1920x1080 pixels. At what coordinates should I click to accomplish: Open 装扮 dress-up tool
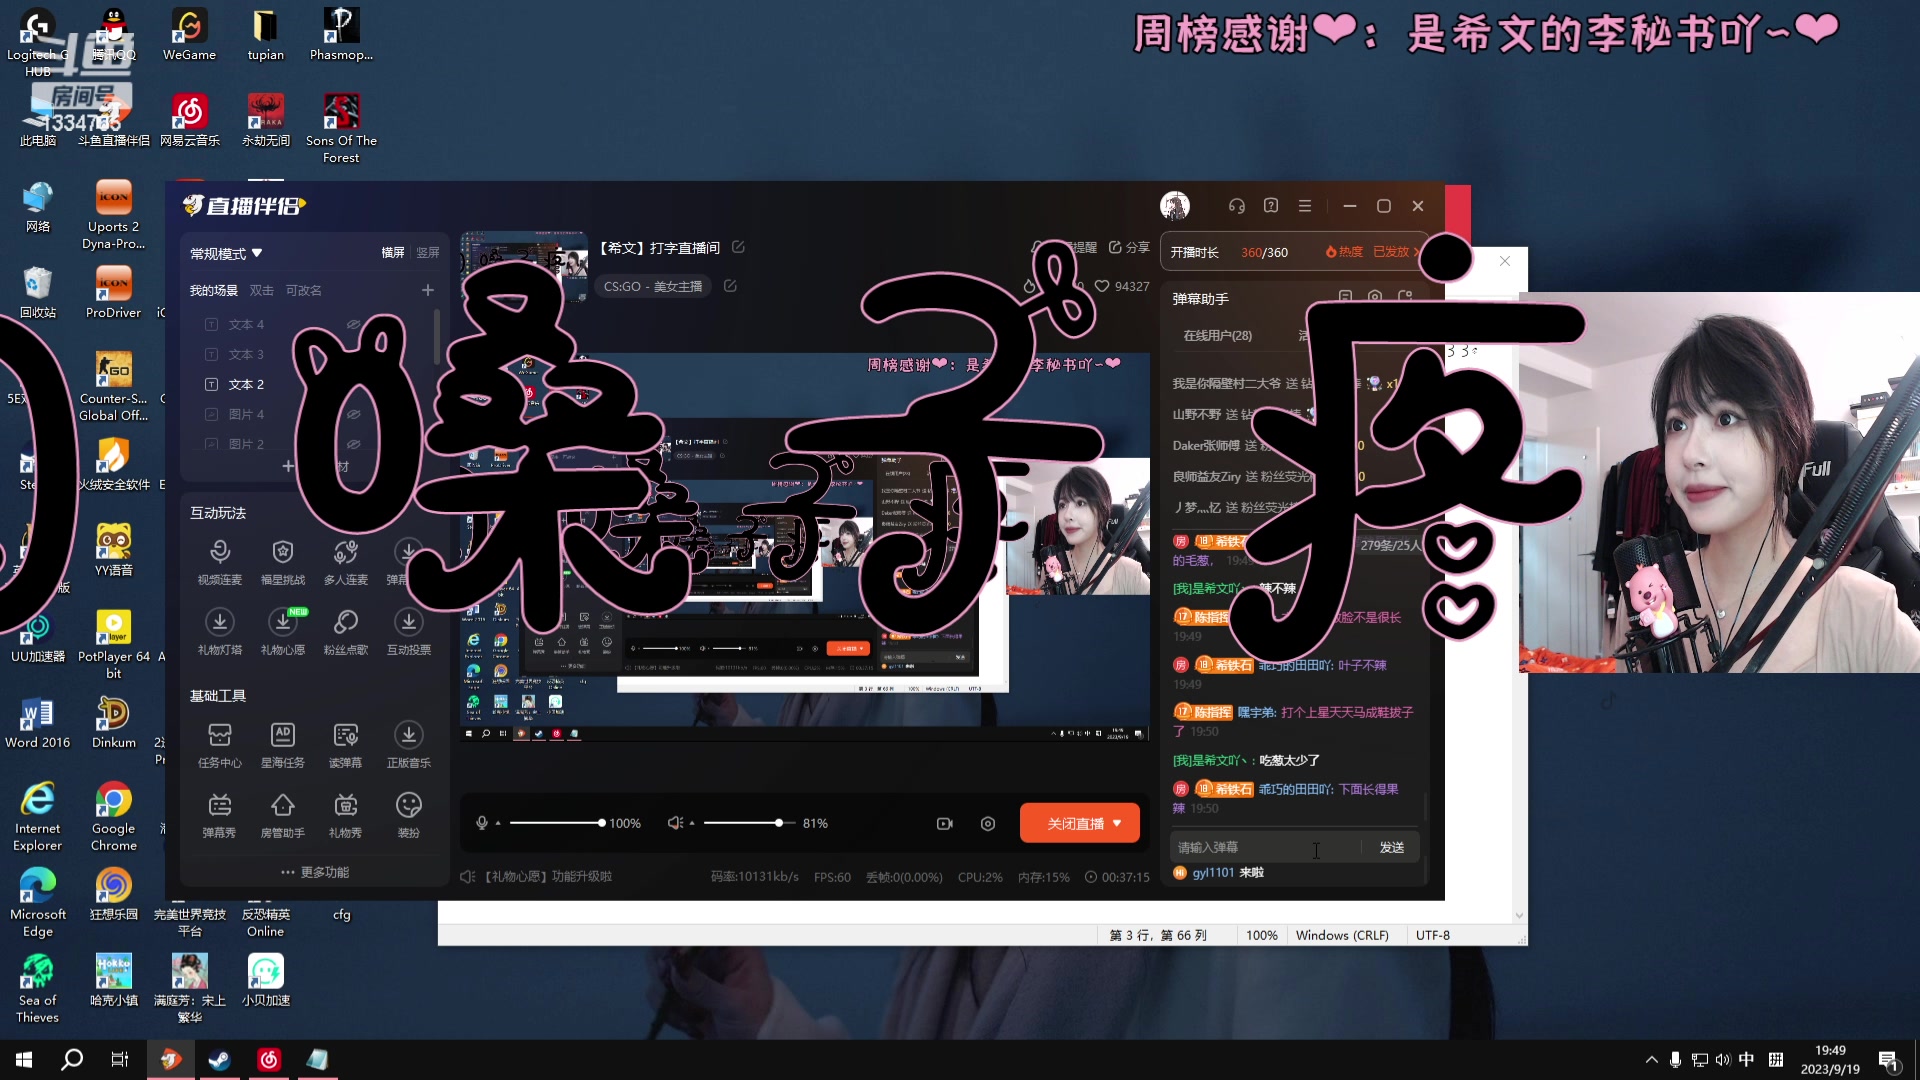(x=408, y=815)
